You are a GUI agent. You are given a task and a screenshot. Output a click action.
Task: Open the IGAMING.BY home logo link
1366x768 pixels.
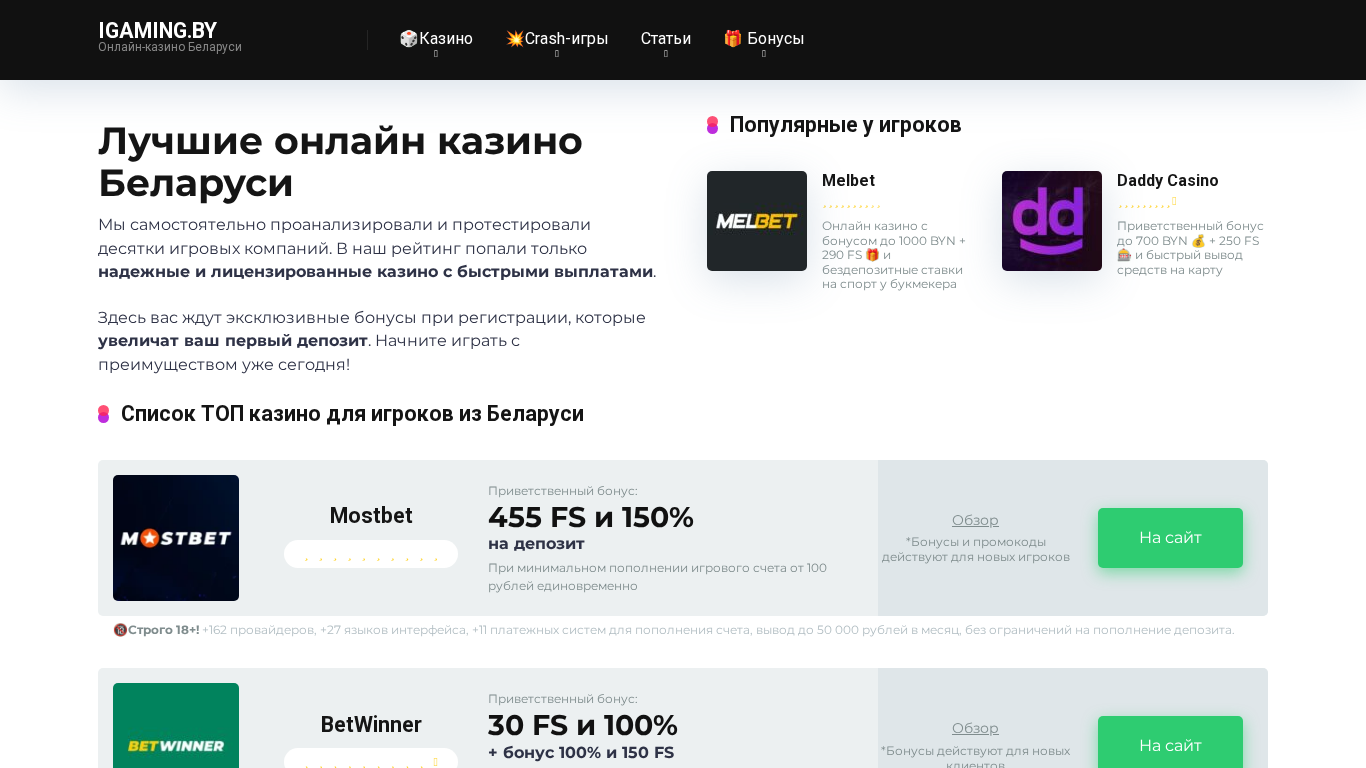[158, 31]
